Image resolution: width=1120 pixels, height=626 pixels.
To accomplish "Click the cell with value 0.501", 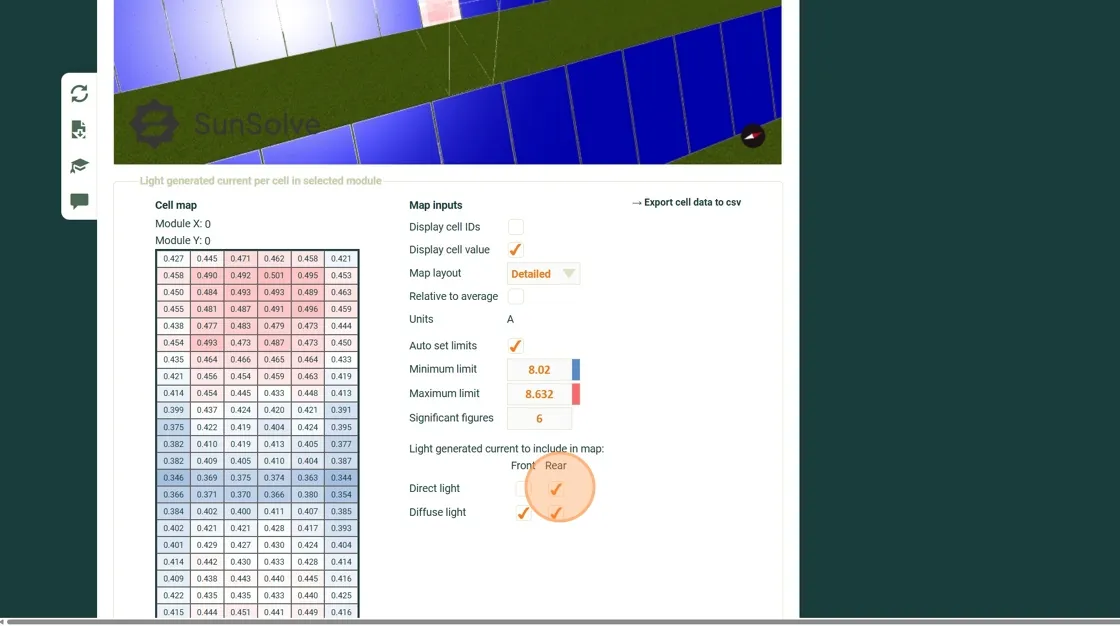I will [274, 276].
